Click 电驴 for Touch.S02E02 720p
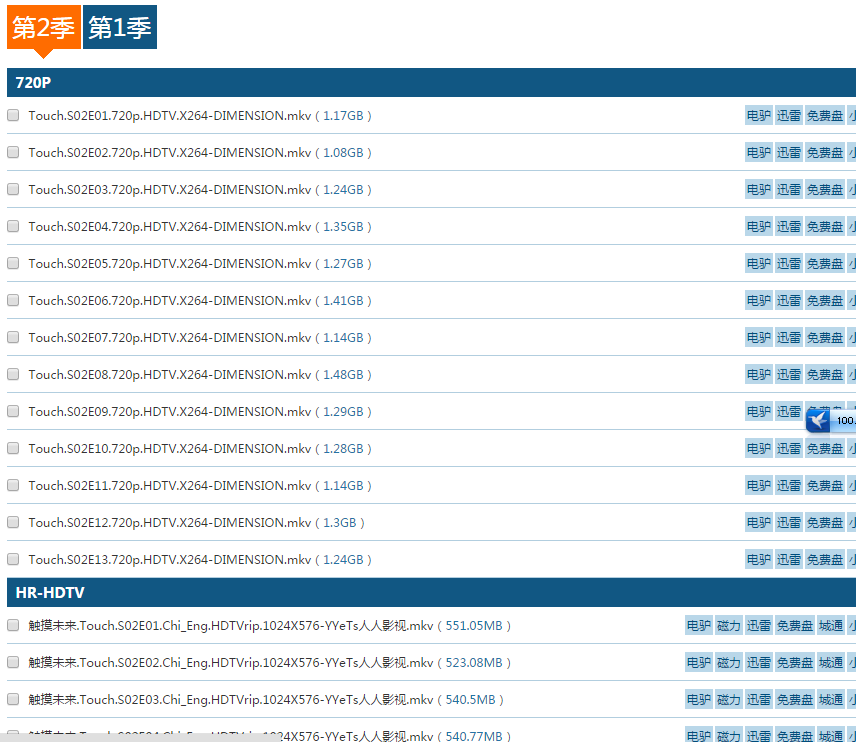 click(x=759, y=153)
